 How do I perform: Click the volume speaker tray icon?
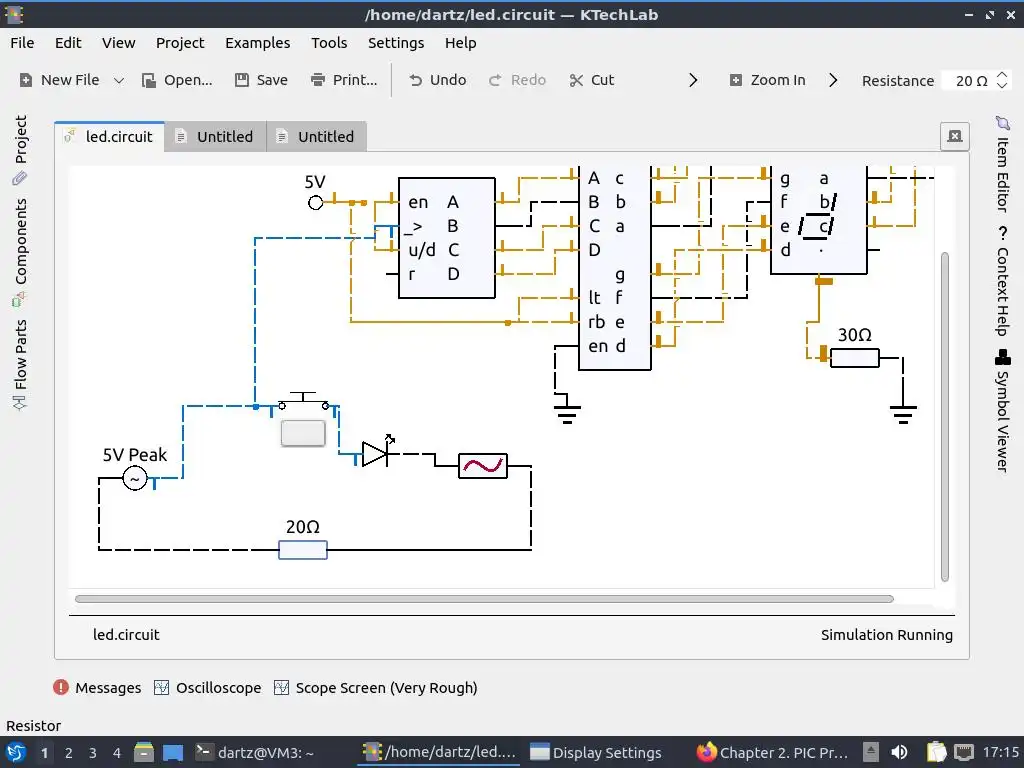899,752
